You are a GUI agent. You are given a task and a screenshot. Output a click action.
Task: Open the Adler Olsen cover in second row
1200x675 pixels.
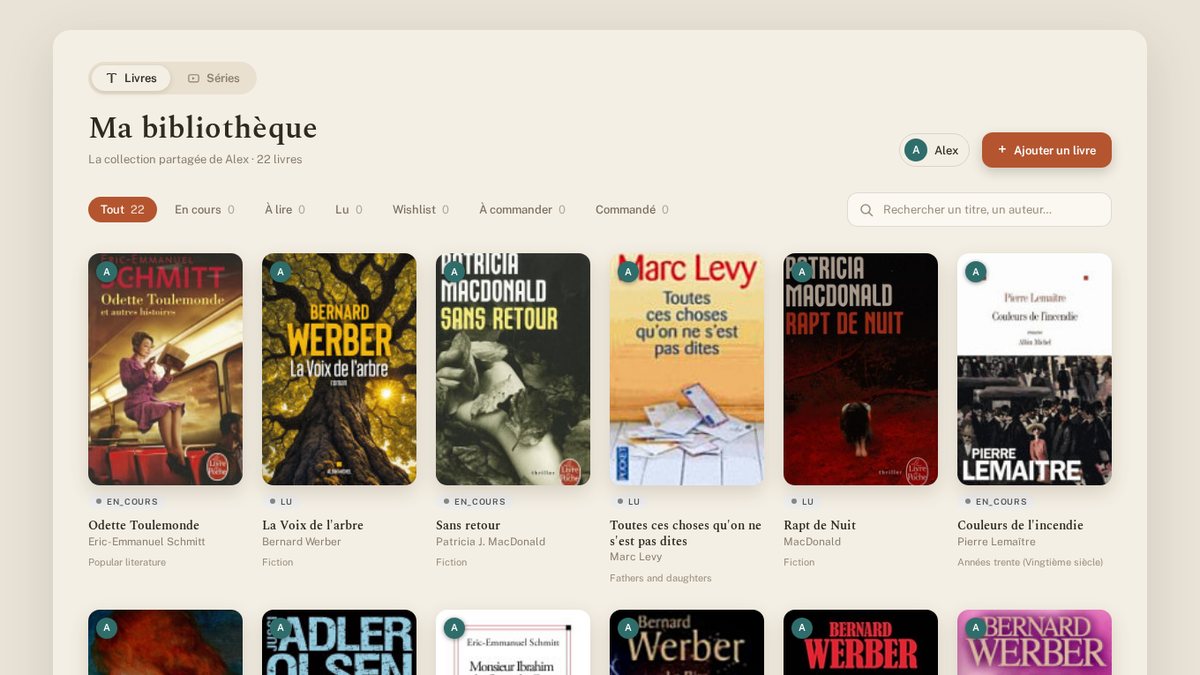[x=339, y=642]
